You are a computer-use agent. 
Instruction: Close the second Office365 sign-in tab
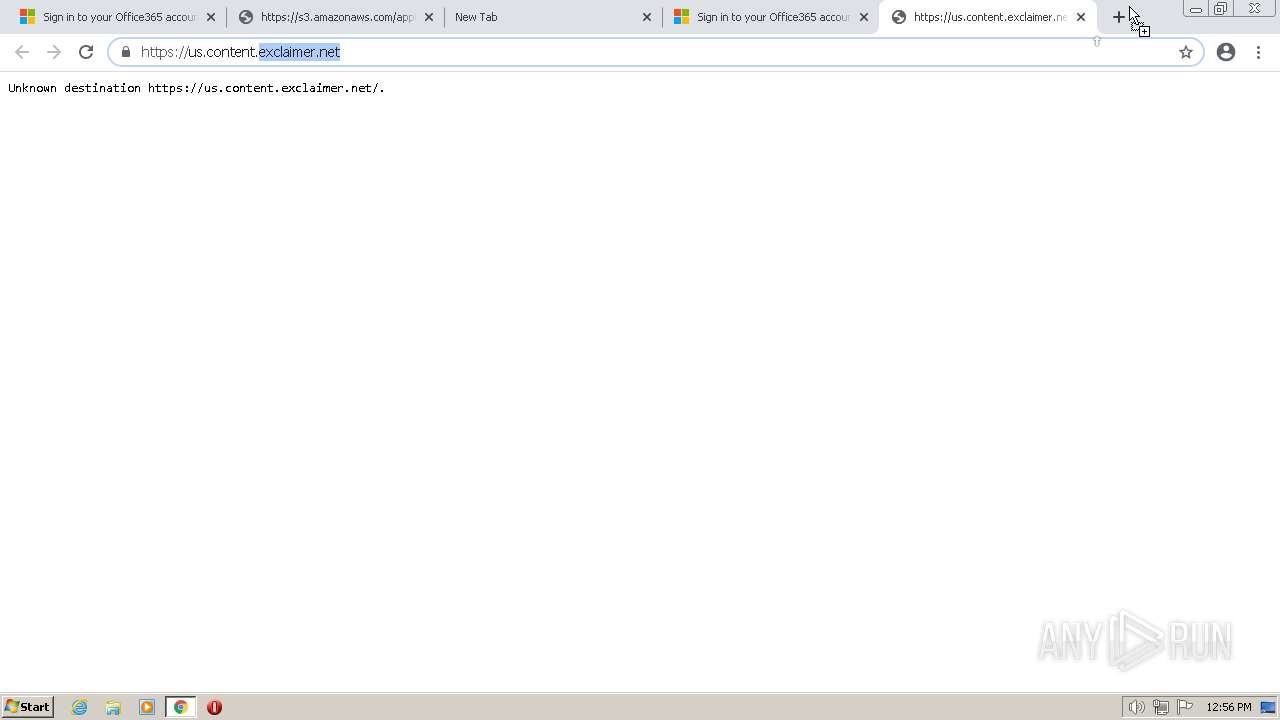[864, 17]
